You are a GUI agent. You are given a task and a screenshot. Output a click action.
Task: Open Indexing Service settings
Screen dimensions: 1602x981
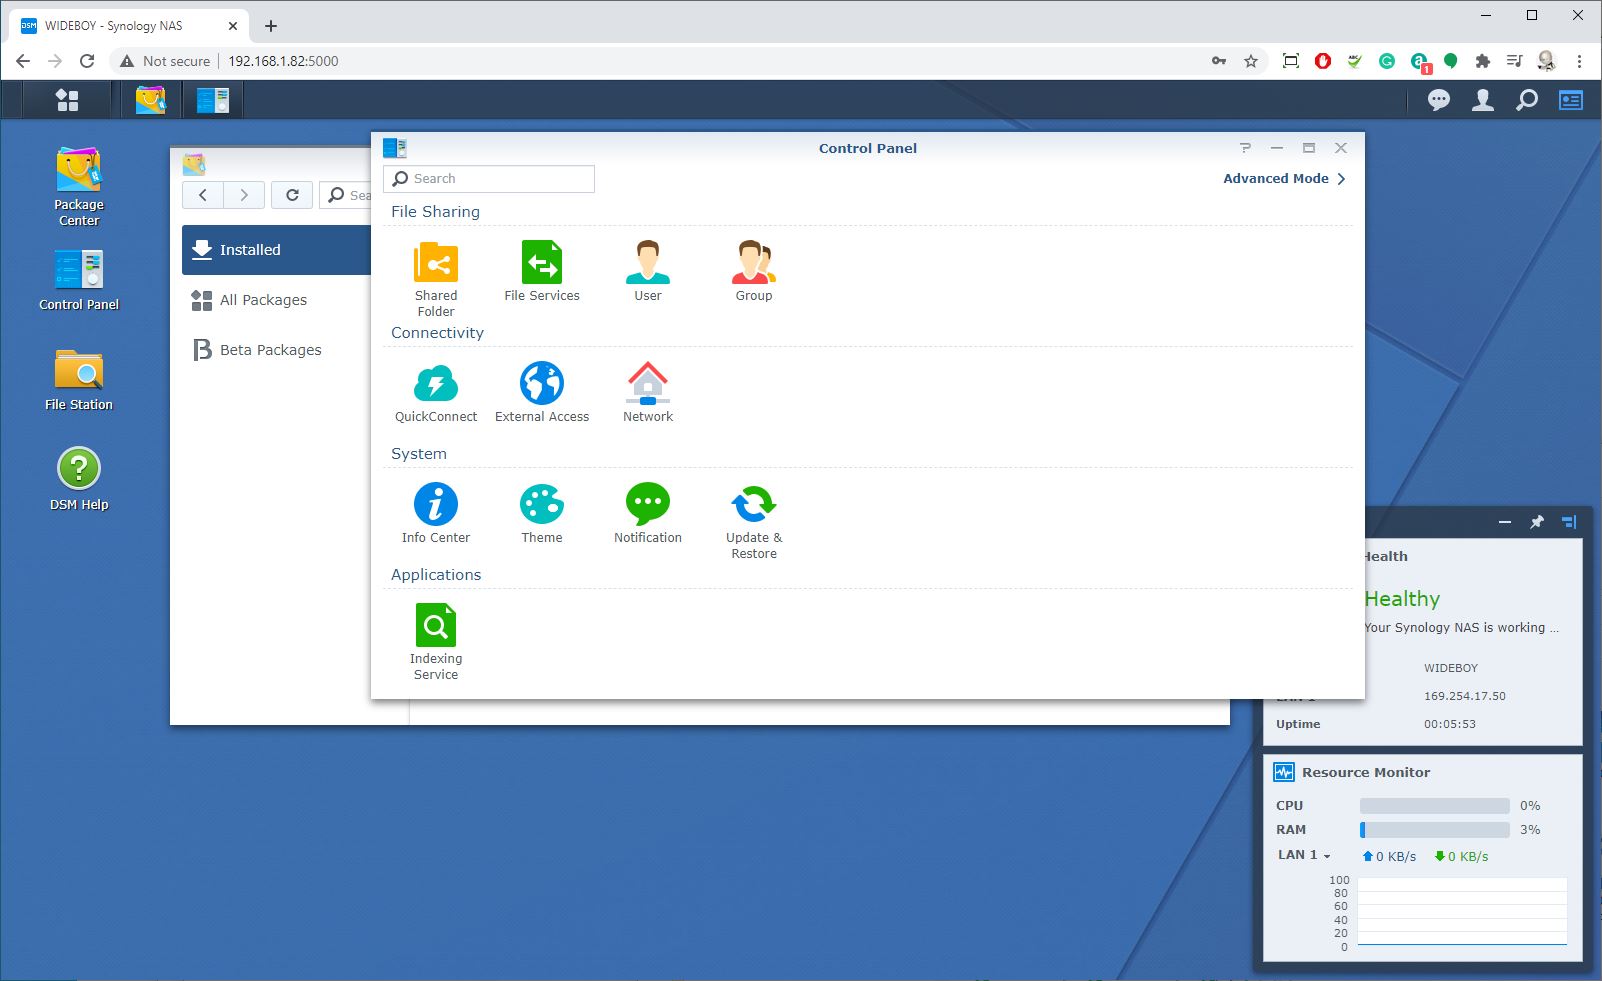tap(436, 642)
